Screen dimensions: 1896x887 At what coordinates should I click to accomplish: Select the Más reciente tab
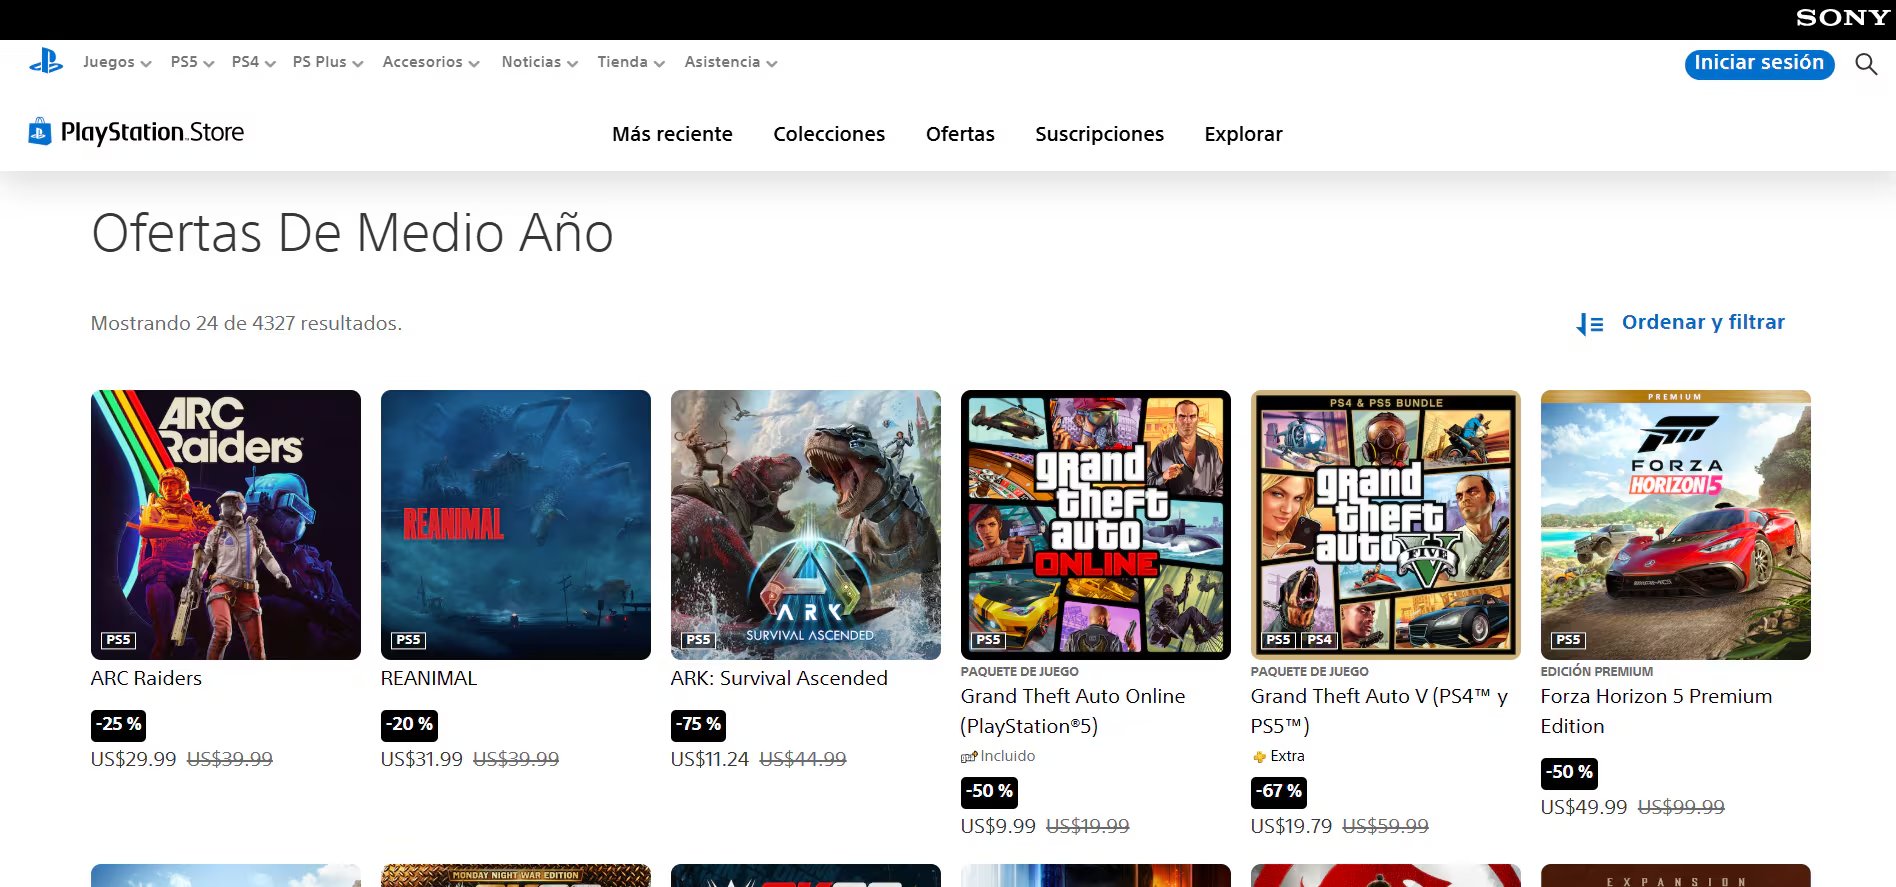(672, 134)
